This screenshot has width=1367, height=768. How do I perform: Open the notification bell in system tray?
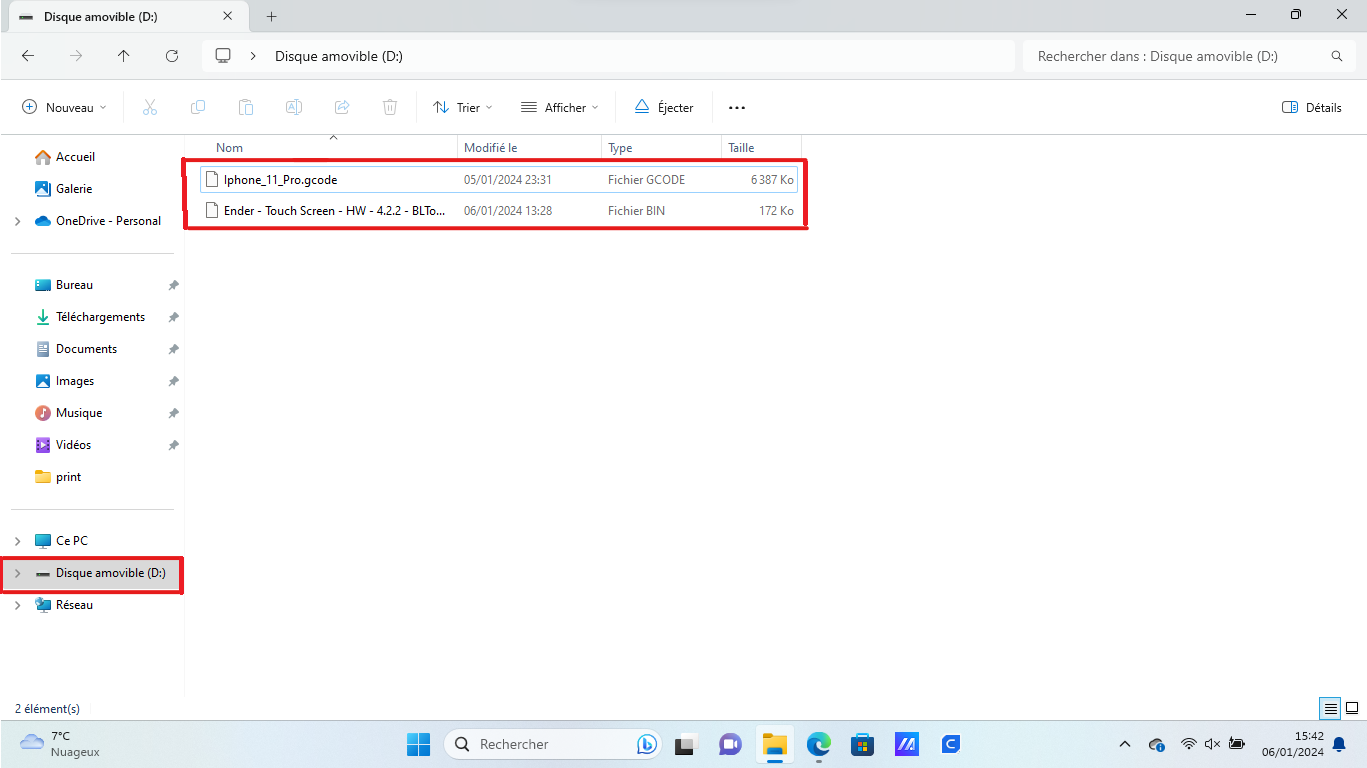tap(1339, 744)
